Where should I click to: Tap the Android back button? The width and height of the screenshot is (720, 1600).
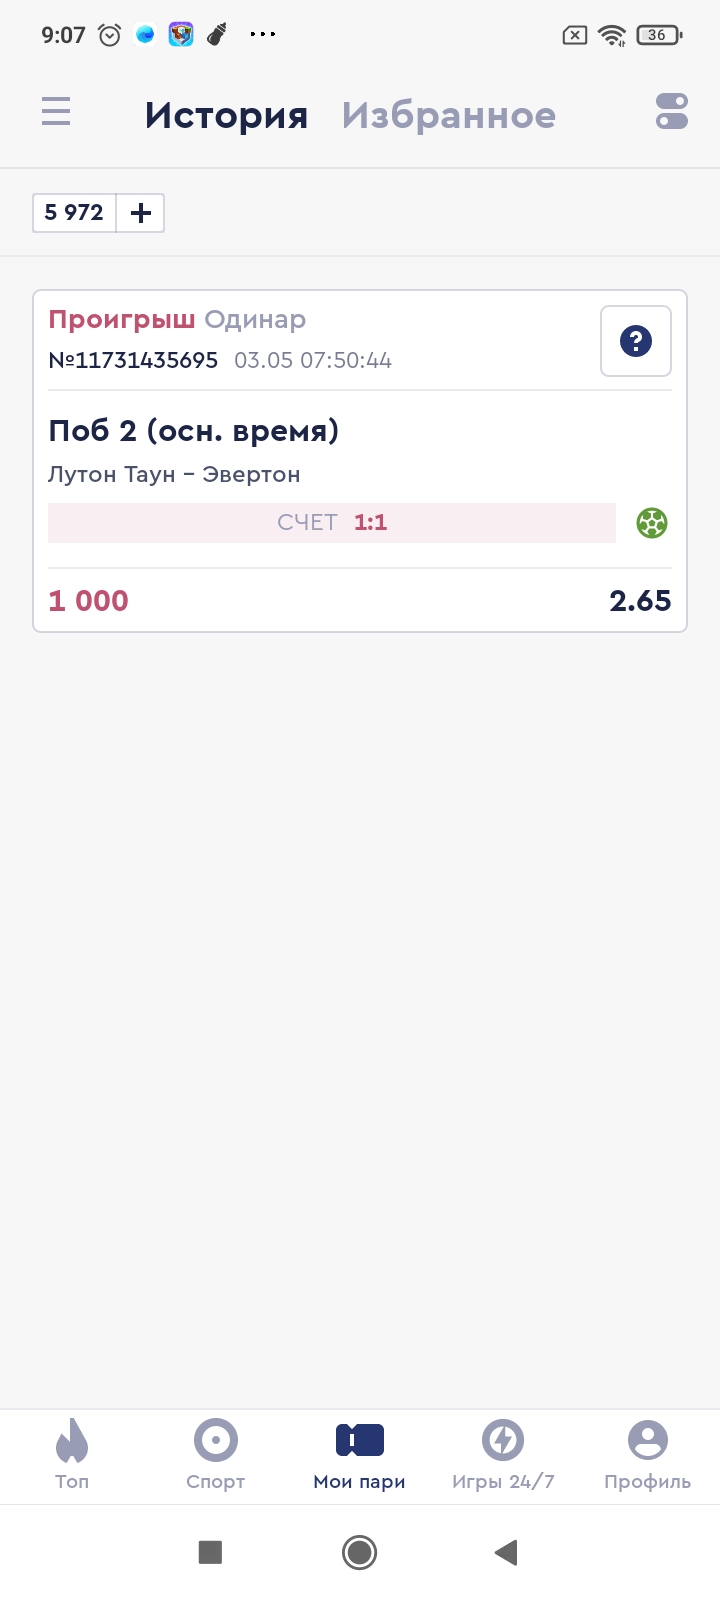pyautogui.click(x=506, y=1552)
